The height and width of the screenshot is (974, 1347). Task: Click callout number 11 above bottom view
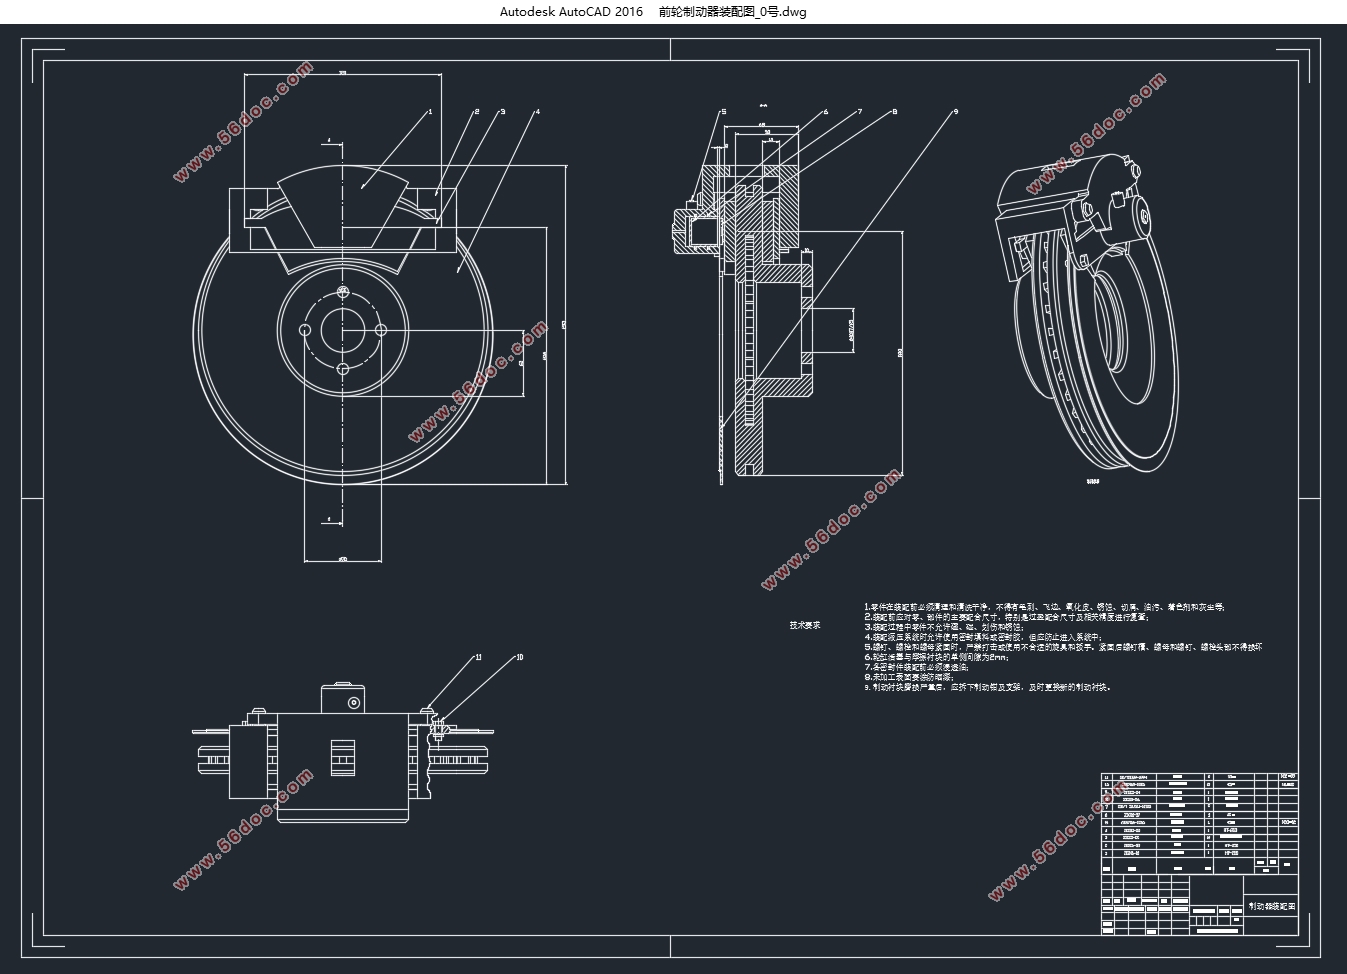(478, 658)
